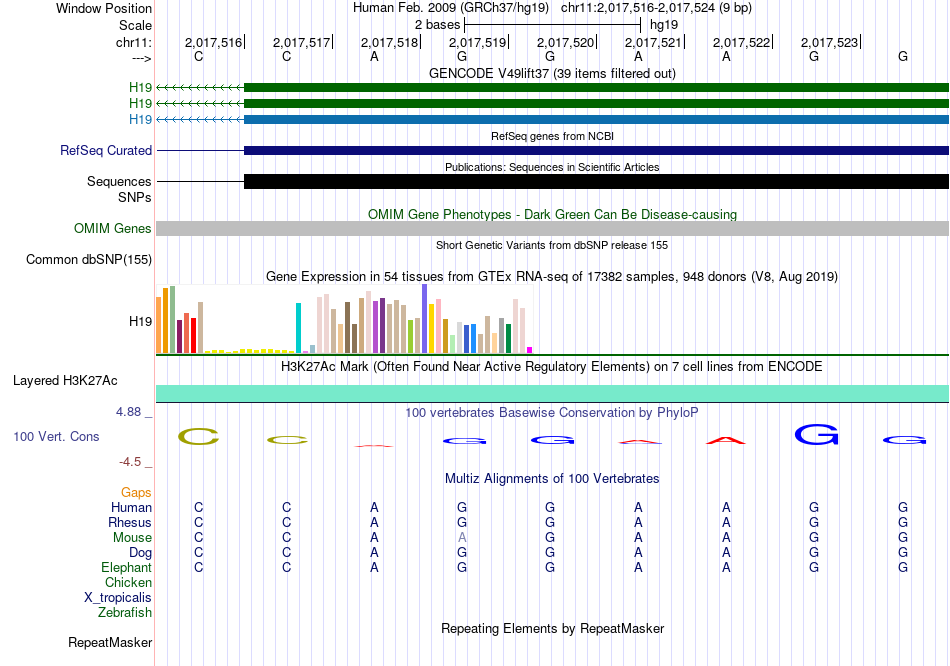
Task: Open Multiz Alignments of 100 Vertebrates title
Action: tap(552, 479)
